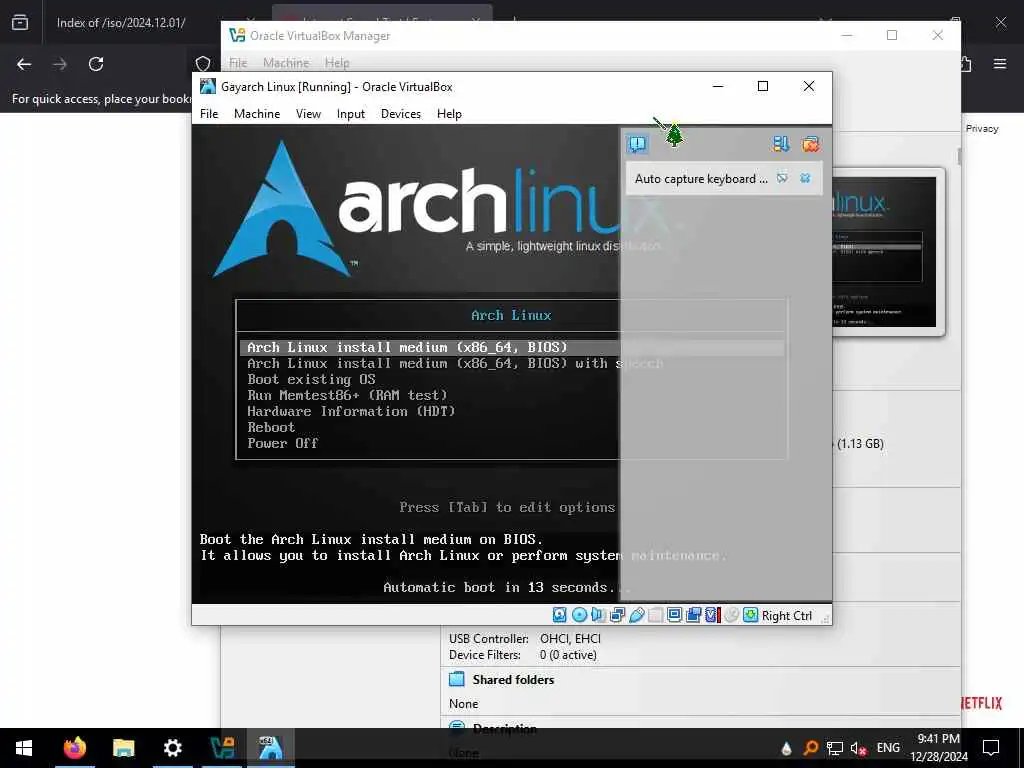Open the View menu of the VM window
Image resolution: width=1024 pixels, height=768 pixels.
(308, 114)
